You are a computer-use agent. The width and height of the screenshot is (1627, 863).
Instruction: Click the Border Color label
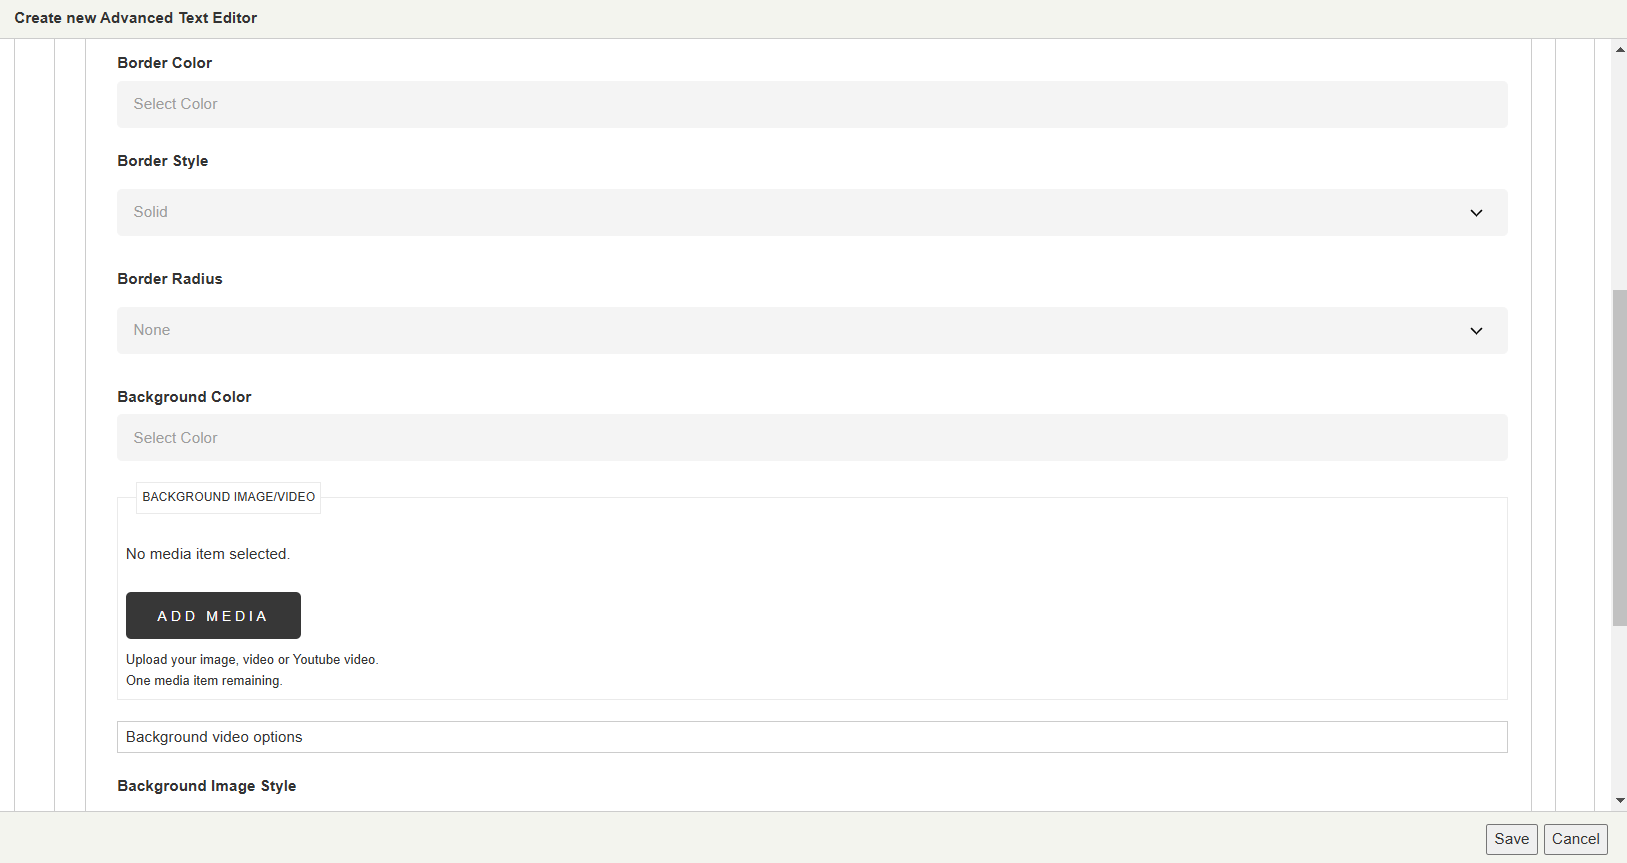(164, 63)
